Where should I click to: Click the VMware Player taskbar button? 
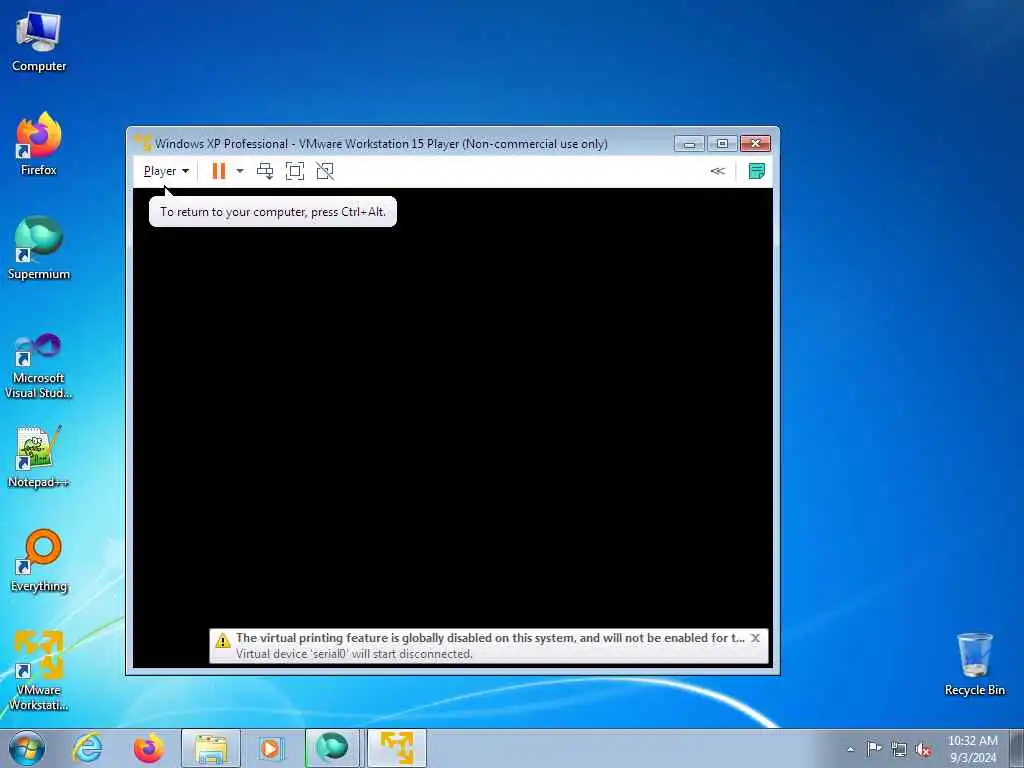pyautogui.click(x=396, y=748)
